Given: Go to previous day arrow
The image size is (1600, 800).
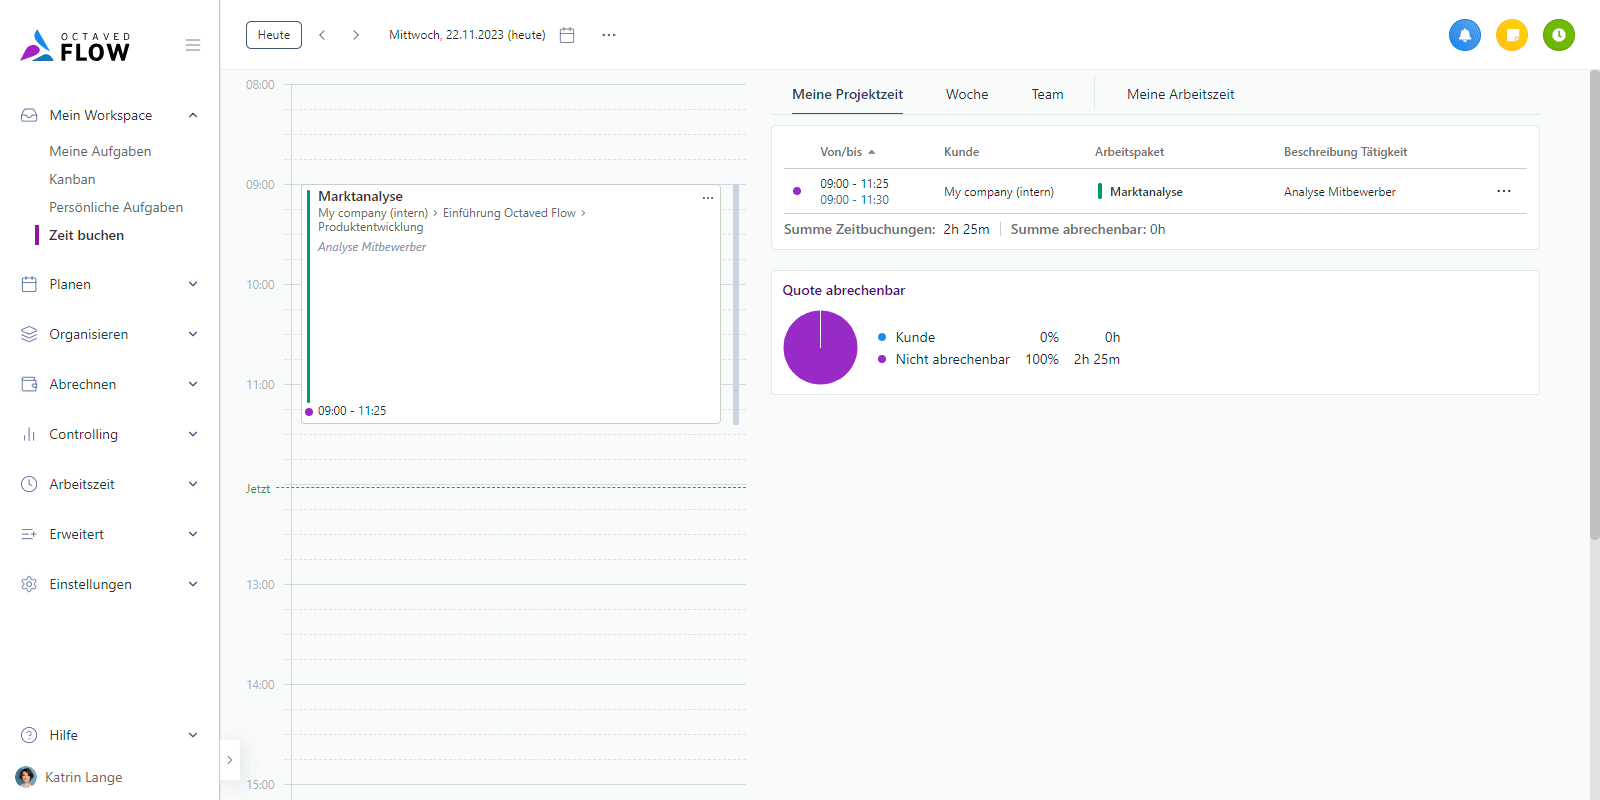Looking at the screenshot, I should pos(322,35).
